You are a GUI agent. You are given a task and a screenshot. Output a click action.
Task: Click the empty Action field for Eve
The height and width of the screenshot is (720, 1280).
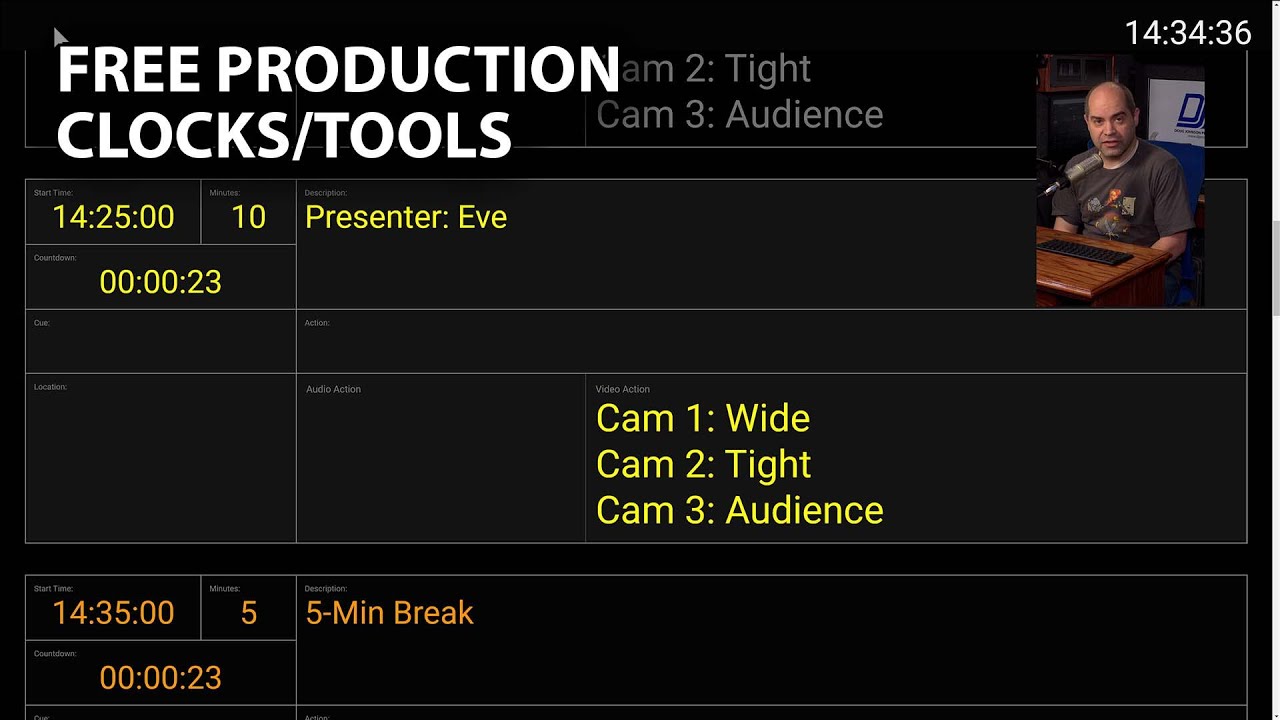coord(771,341)
